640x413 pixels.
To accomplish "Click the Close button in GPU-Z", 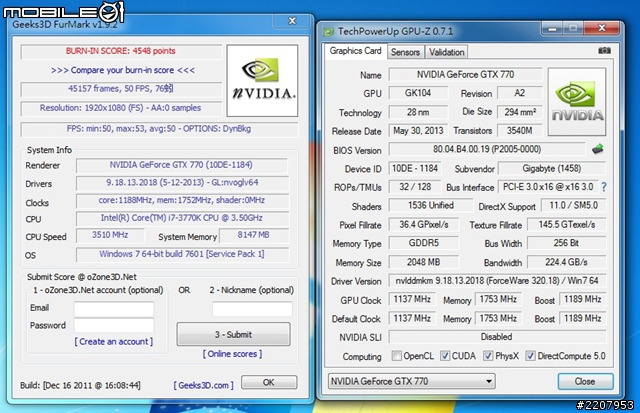I will tap(585, 381).
